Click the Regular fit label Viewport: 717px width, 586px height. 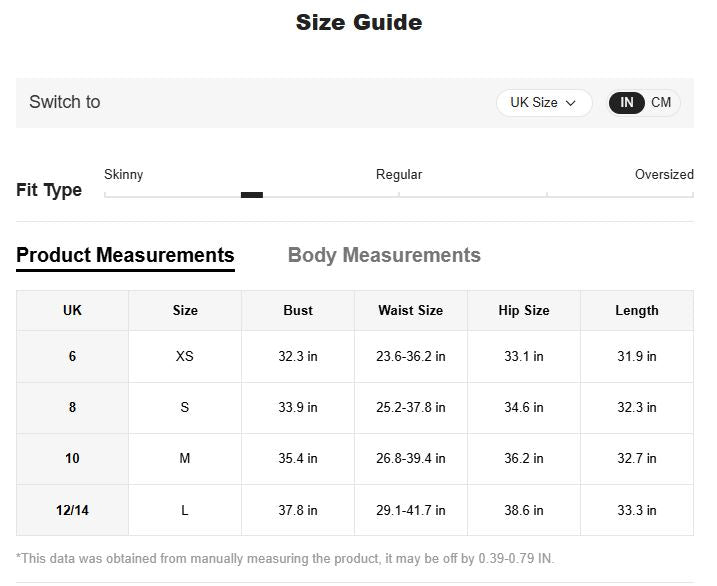(399, 174)
